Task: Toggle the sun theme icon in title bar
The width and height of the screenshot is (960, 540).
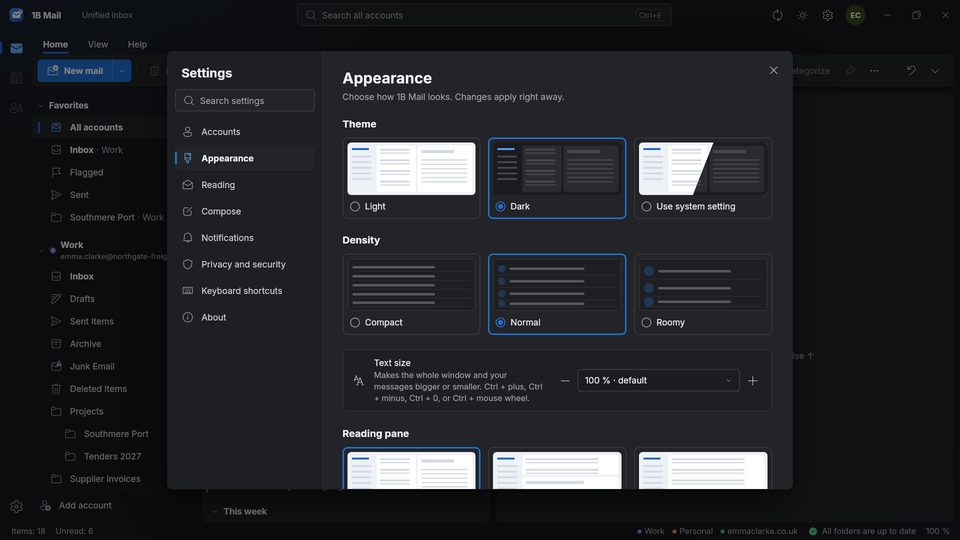Action: 802,15
